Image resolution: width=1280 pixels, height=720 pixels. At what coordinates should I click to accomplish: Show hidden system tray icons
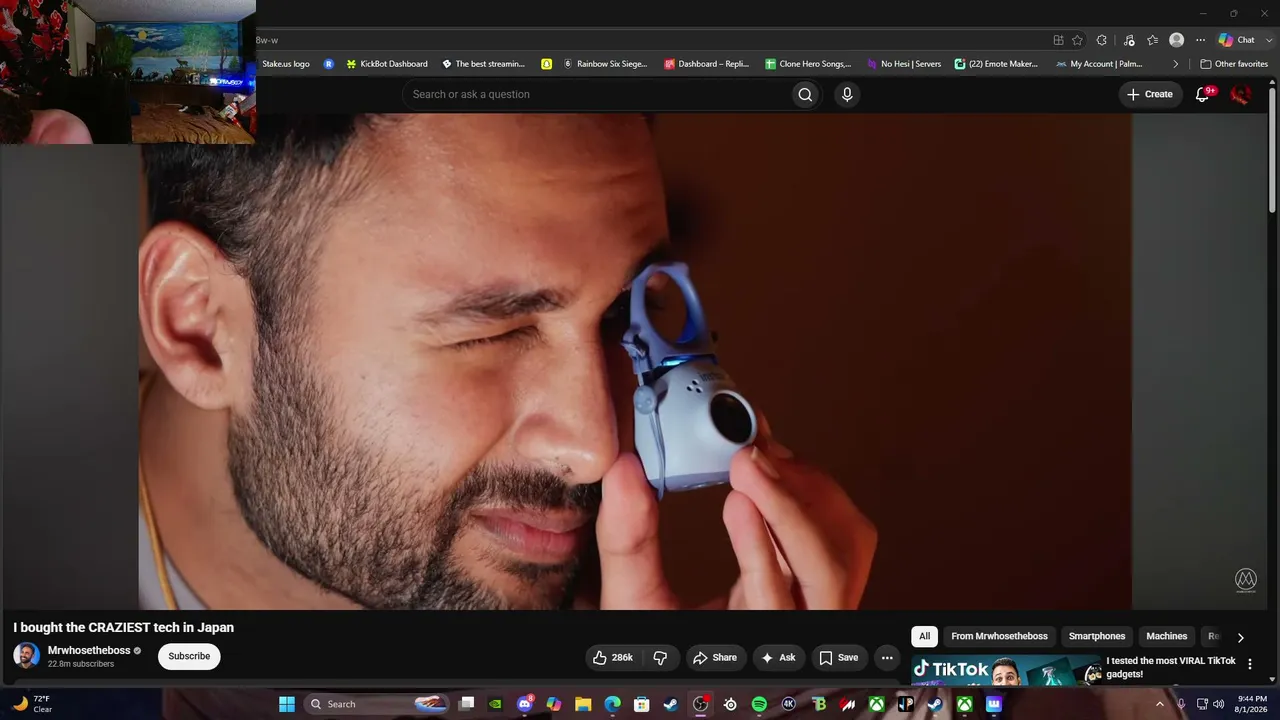coord(1160,704)
